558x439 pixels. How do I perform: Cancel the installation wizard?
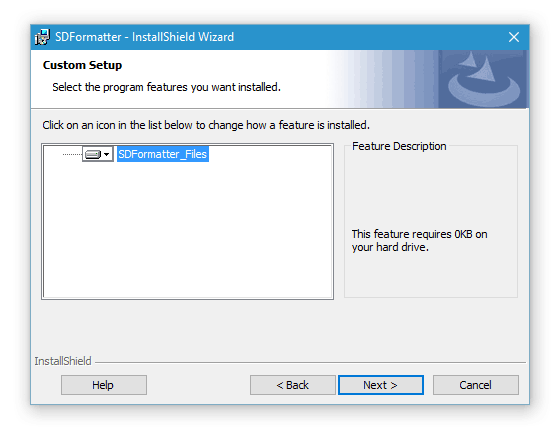click(476, 385)
